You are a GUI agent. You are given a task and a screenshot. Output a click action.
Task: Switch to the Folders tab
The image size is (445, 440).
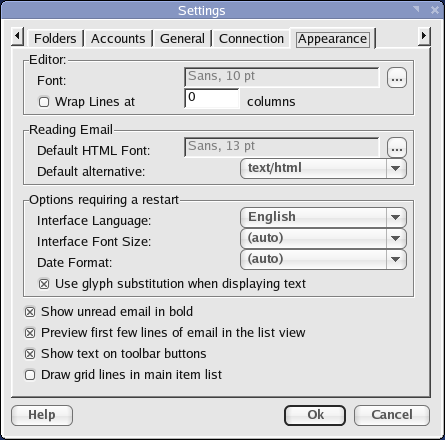[55, 39]
